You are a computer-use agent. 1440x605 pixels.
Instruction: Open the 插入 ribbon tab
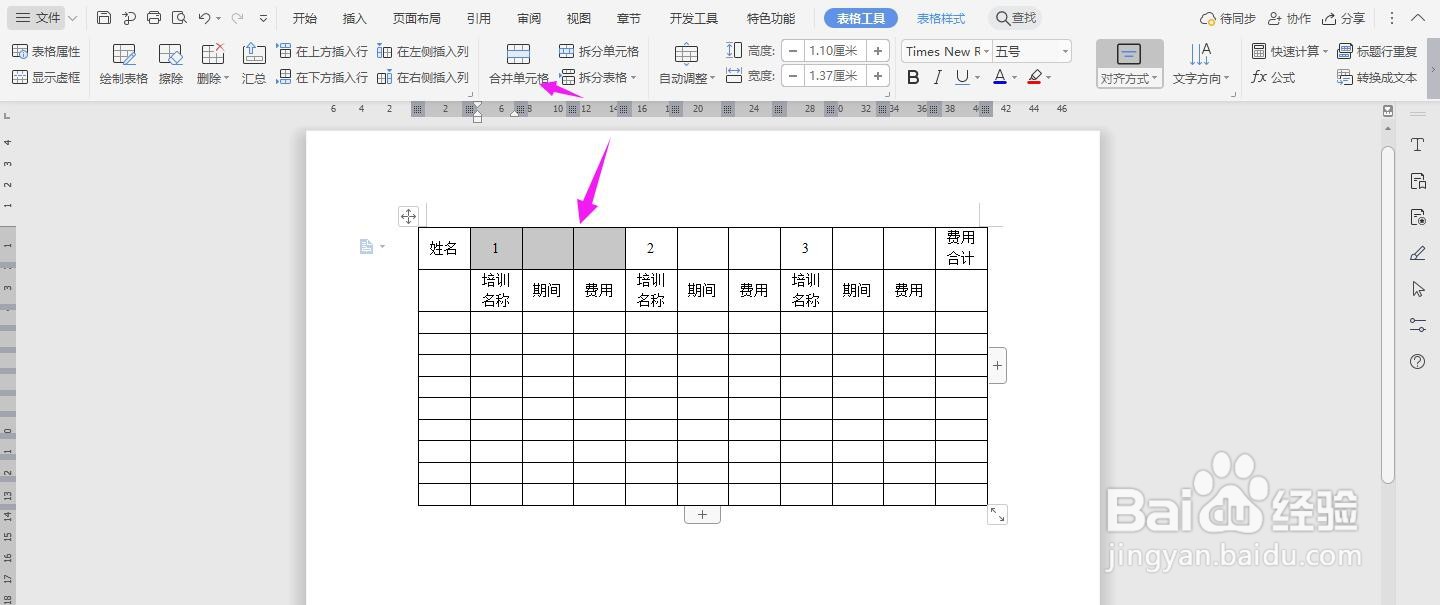[x=355, y=17]
